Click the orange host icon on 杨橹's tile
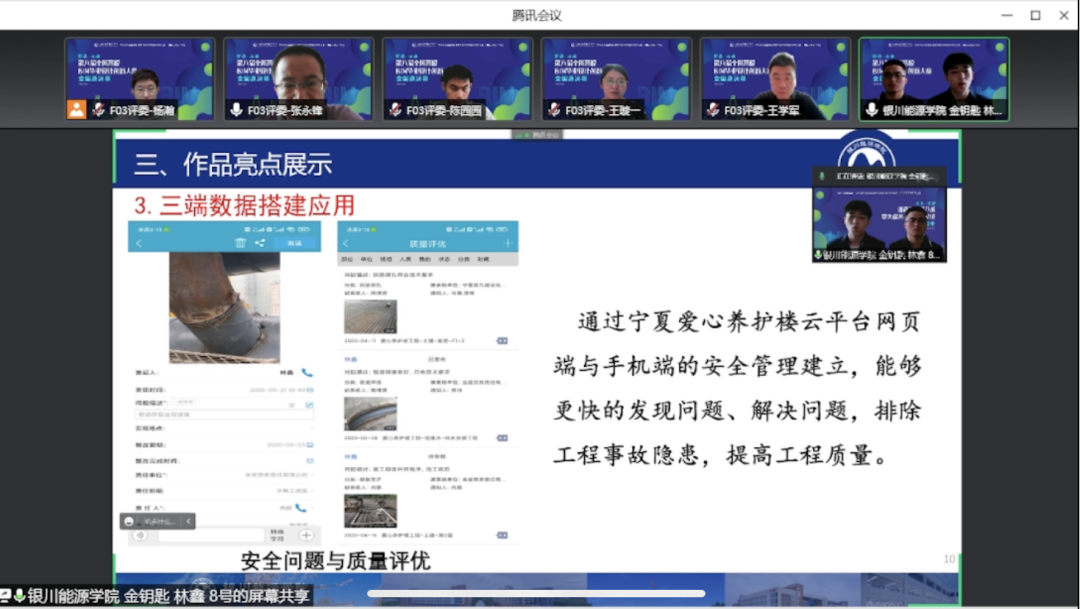The width and height of the screenshot is (1080, 609). 76,110
